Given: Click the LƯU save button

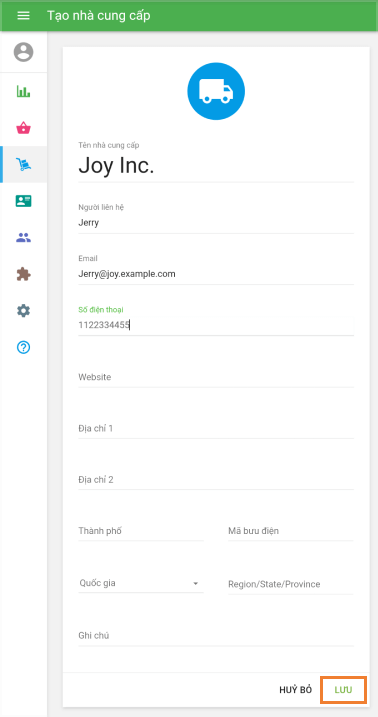Looking at the screenshot, I should [343, 690].
